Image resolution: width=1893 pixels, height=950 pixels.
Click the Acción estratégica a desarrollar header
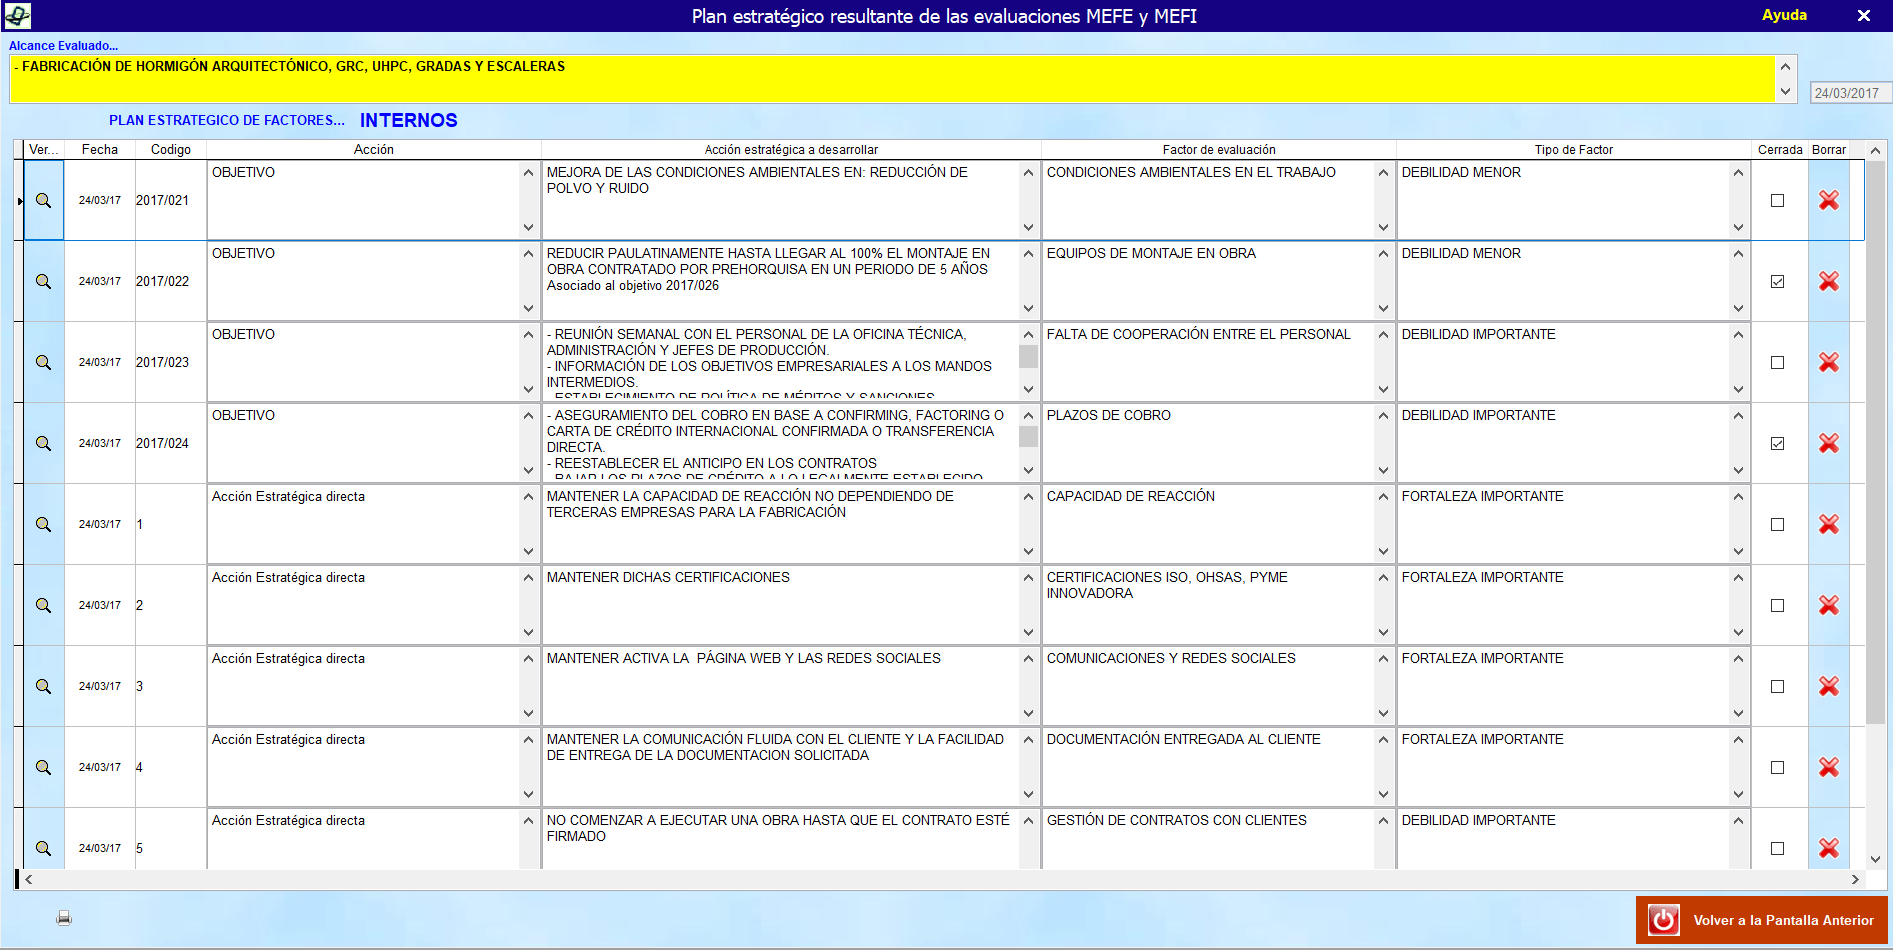tap(791, 149)
